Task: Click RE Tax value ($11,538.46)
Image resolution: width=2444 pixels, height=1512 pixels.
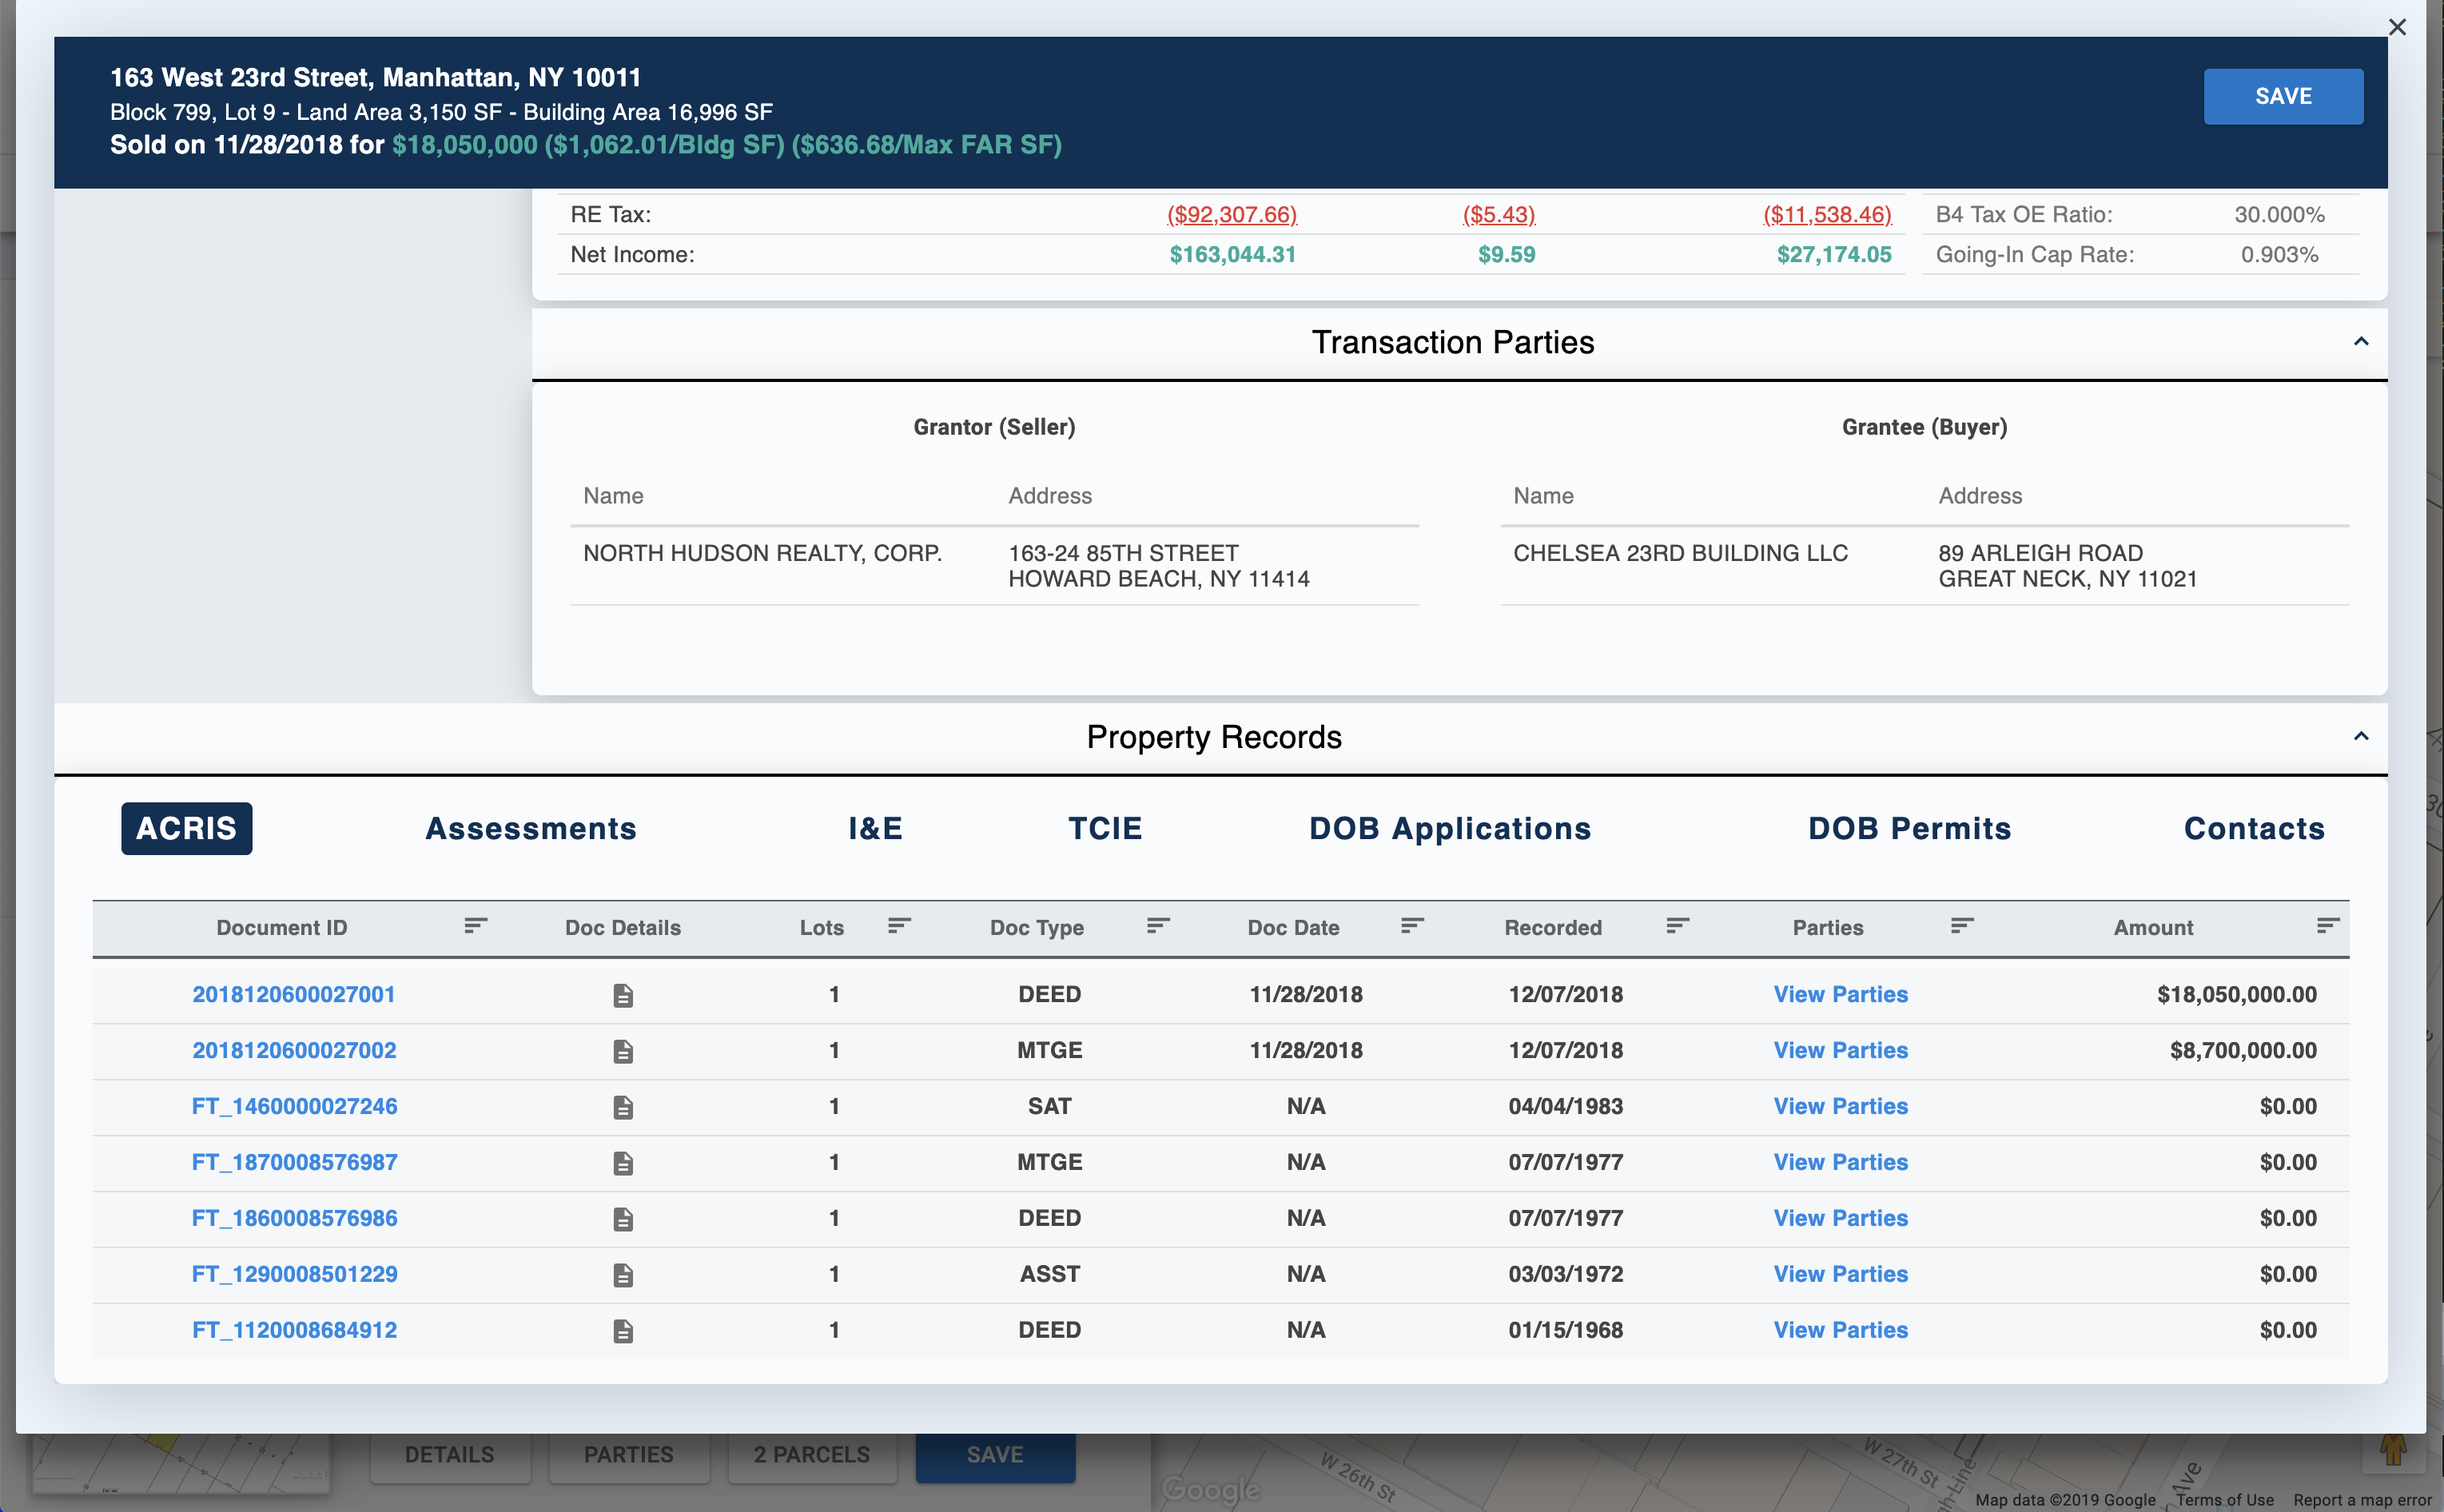Action: tap(1827, 214)
